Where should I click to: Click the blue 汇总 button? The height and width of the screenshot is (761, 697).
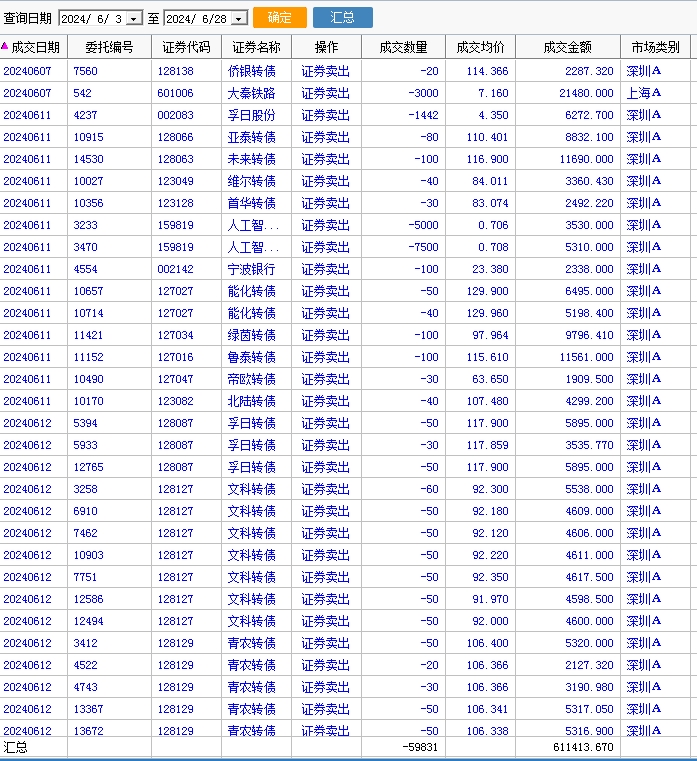pyautogui.click(x=343, y=17)
